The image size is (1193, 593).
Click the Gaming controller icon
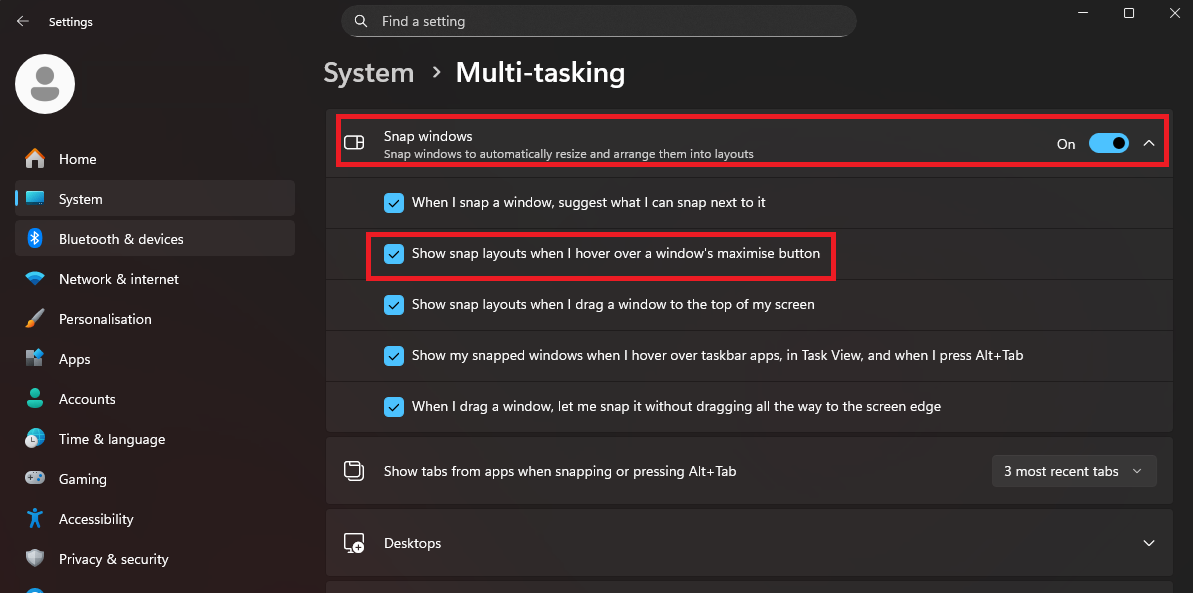click(35, 479)
